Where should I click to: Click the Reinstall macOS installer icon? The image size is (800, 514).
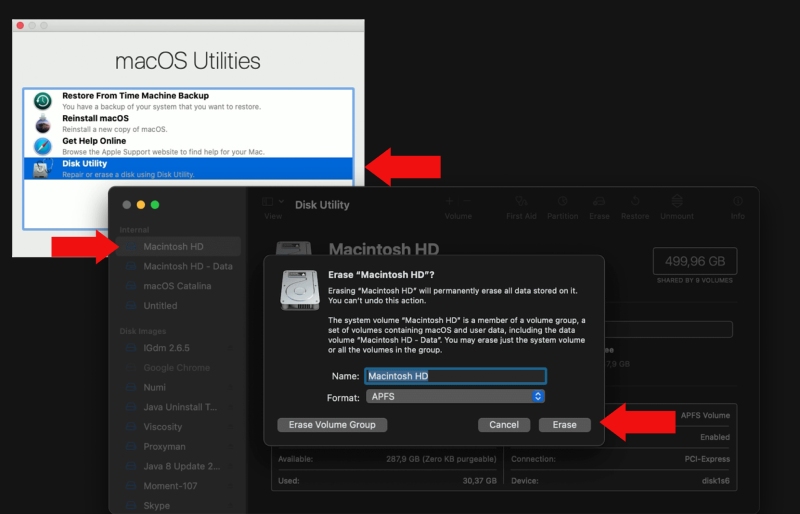click(x=43, y=124)
